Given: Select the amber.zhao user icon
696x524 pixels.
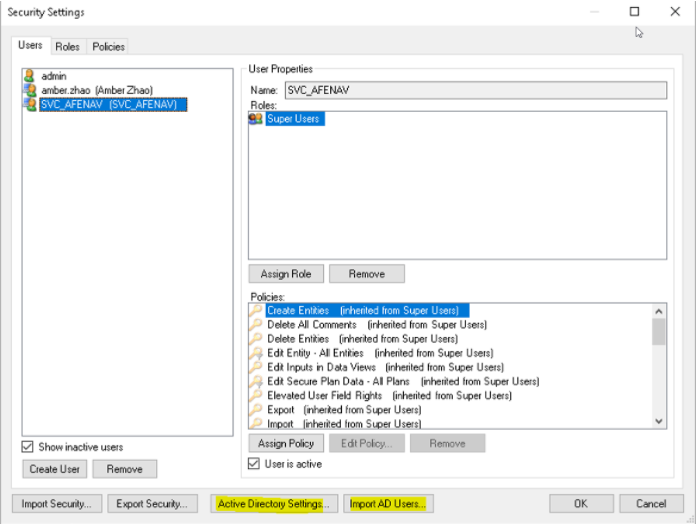Looking at the screenshot, I should point(30,90).
